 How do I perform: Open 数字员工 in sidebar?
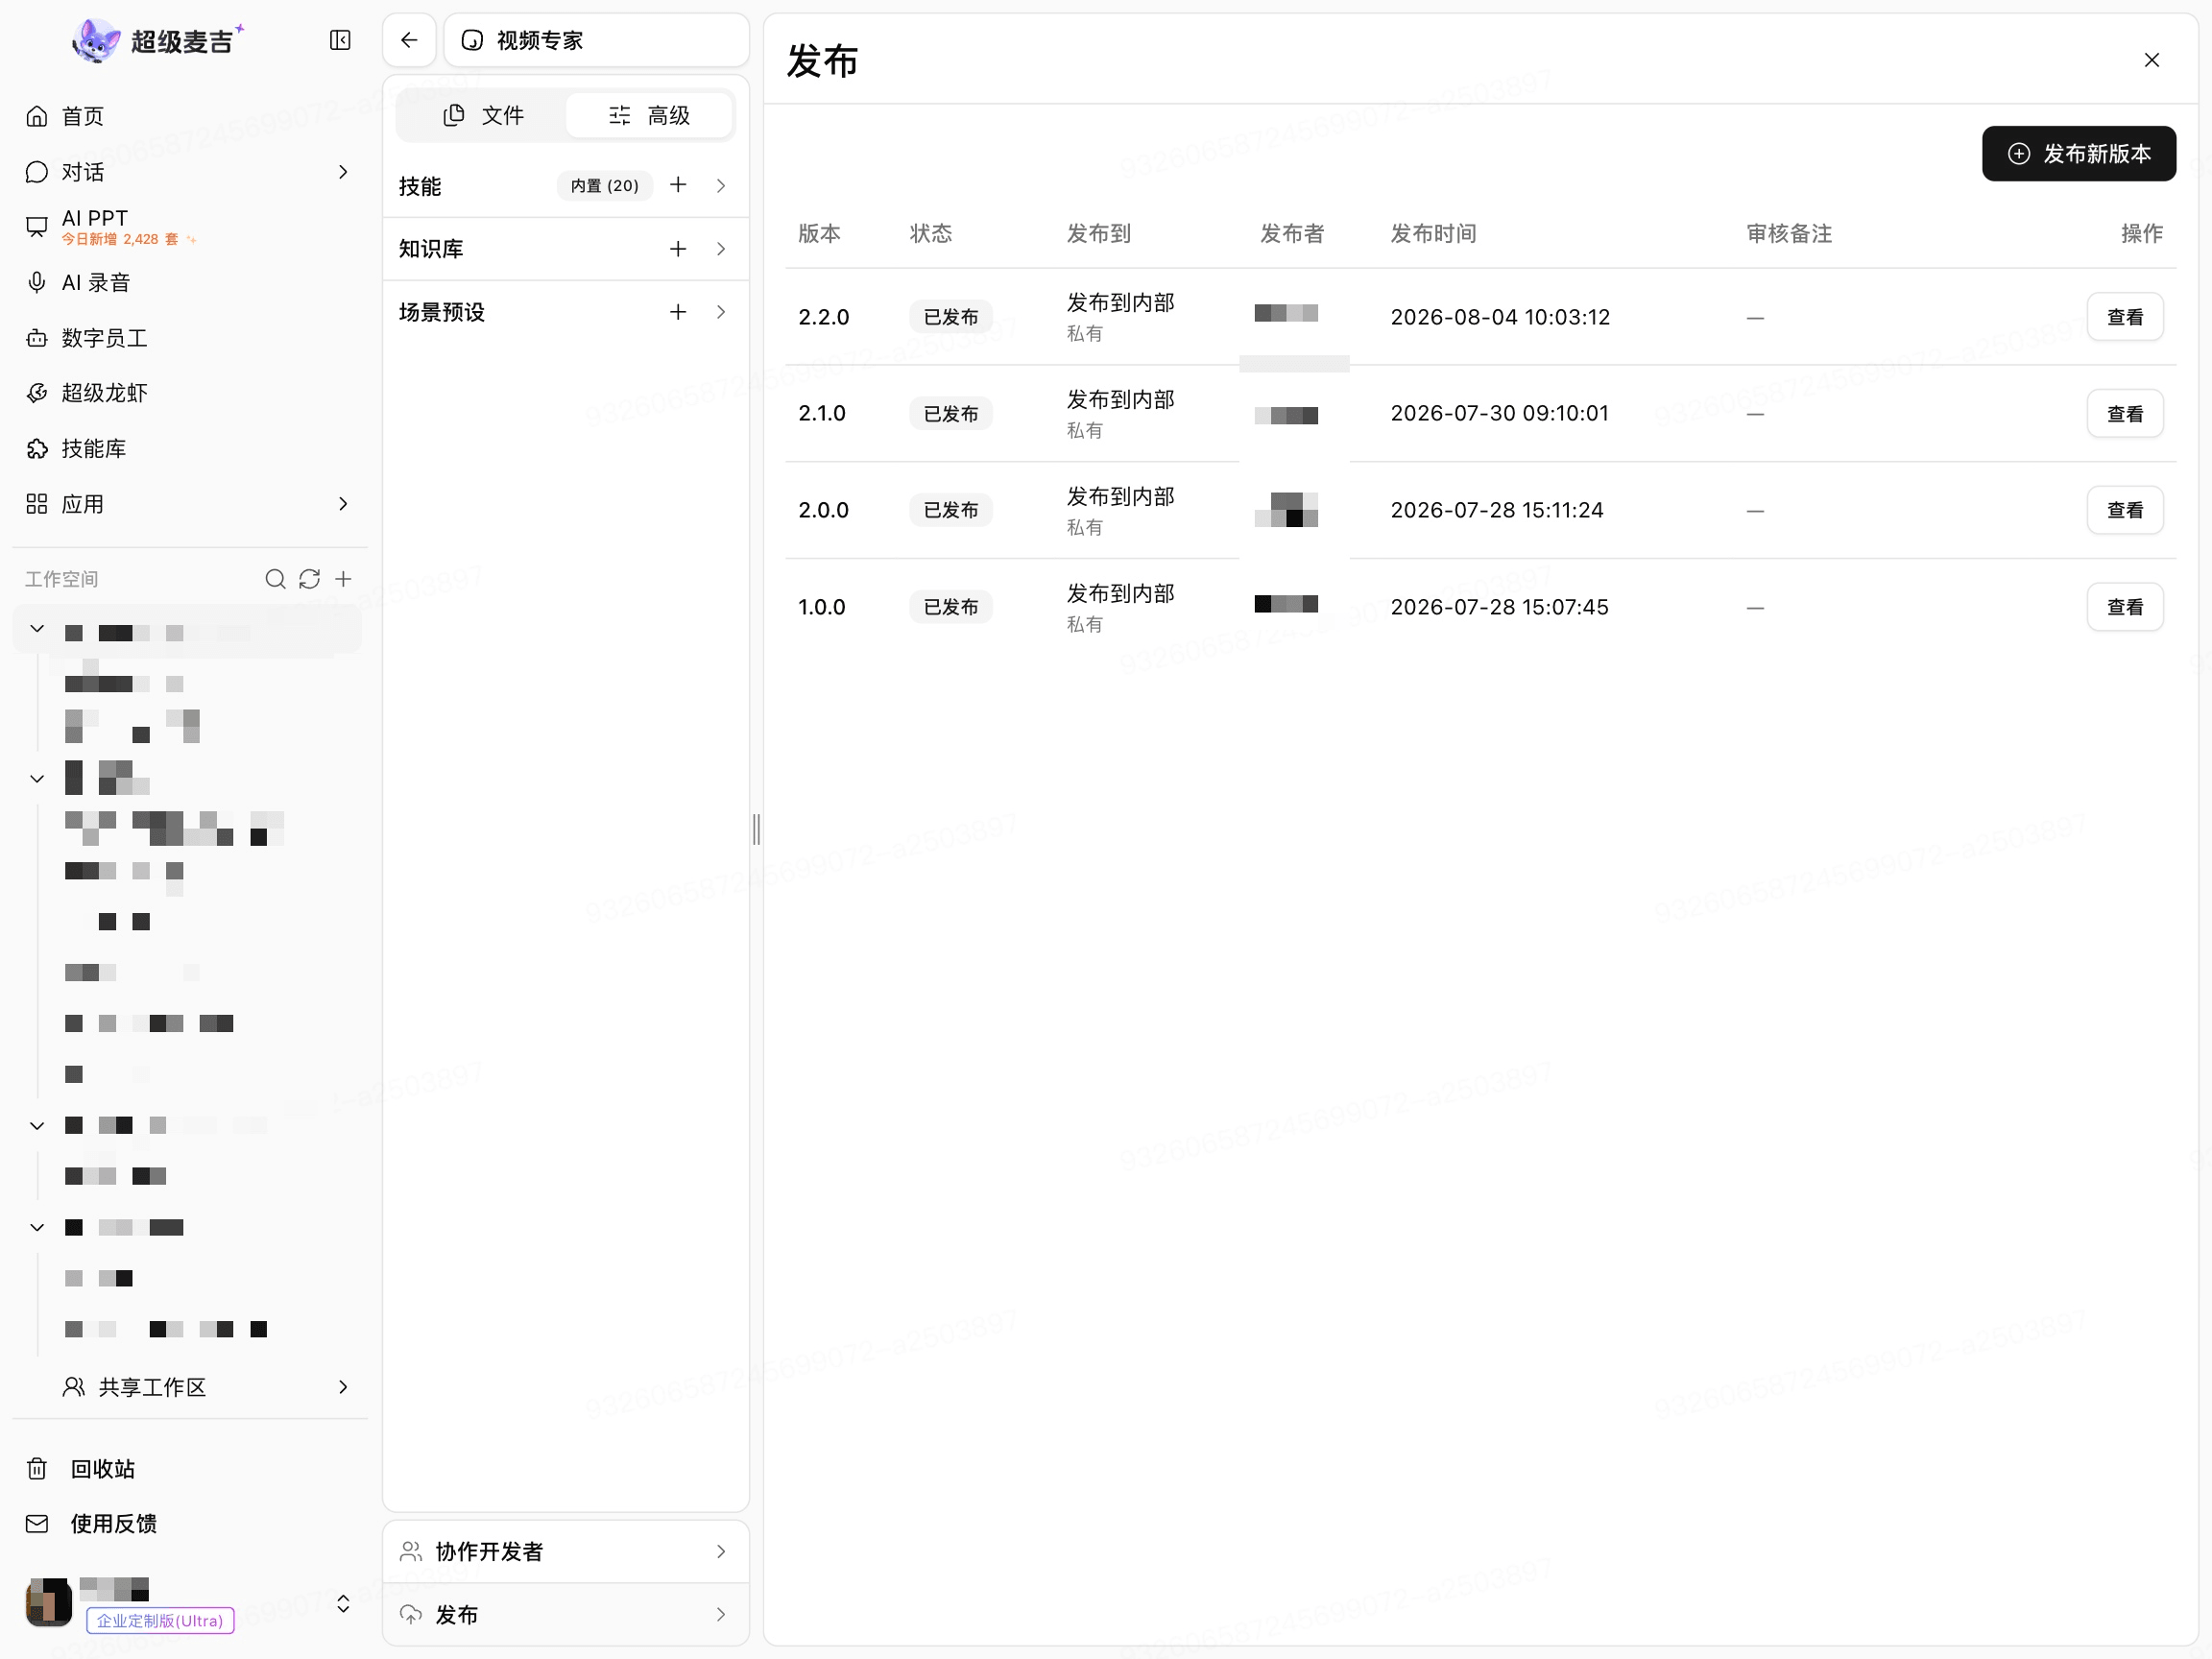(190, 338)
